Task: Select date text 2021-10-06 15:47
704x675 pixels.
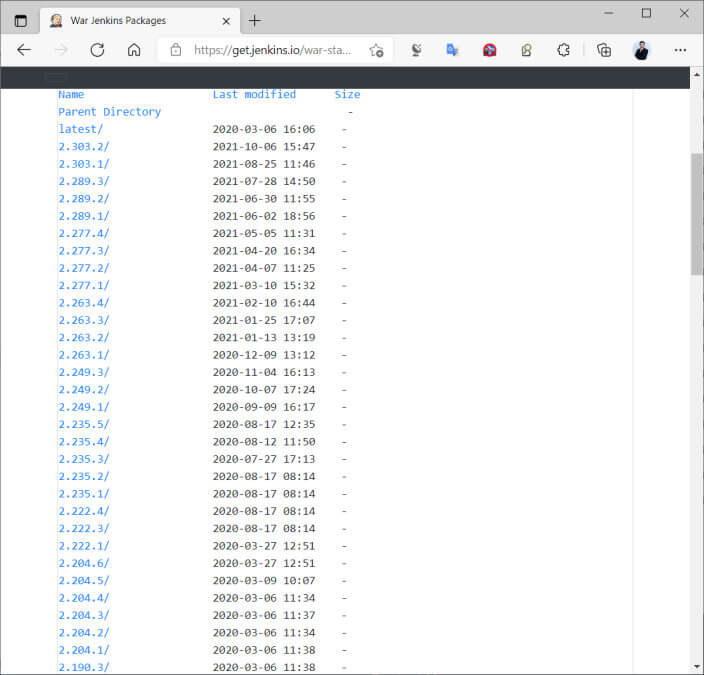Action: 264,147
